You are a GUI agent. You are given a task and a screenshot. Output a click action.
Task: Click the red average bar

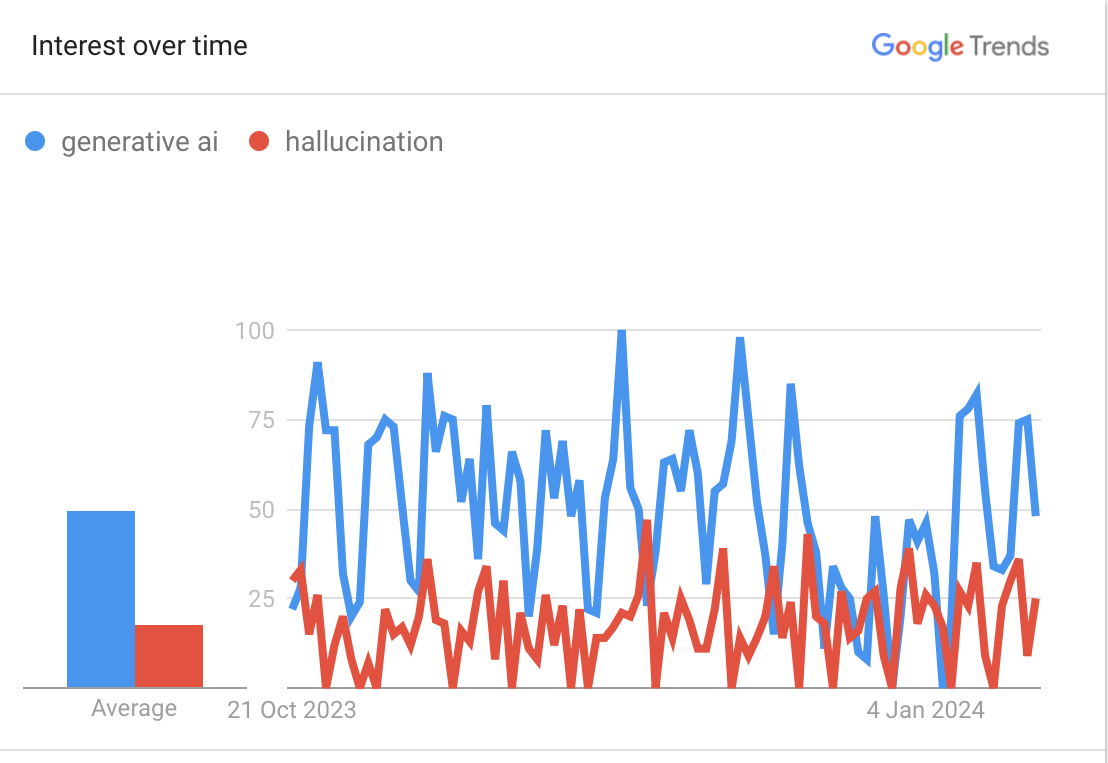pyautogui.click(x=169, y=656)
